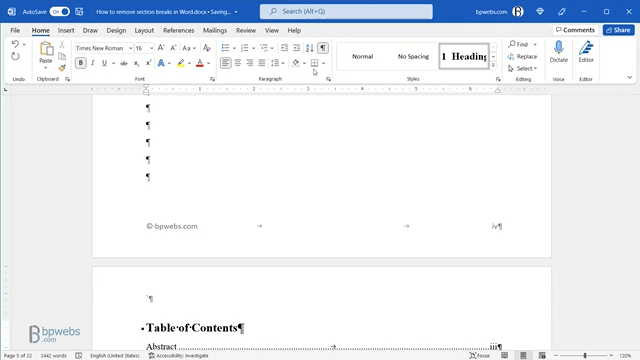This screenshot has width=640, height=360.
Task: Decrease paragraph indent
Action: pyautogui.click(x=284, y=48)
